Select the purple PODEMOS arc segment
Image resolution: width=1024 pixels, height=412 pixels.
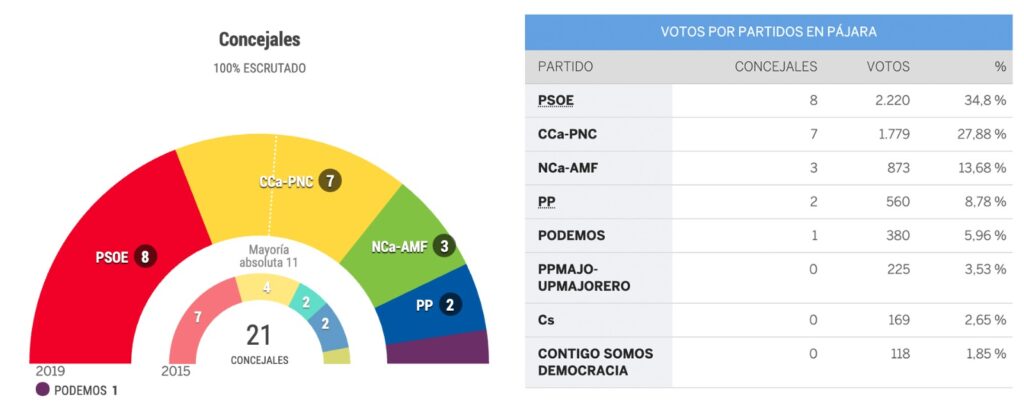[438, 349]
